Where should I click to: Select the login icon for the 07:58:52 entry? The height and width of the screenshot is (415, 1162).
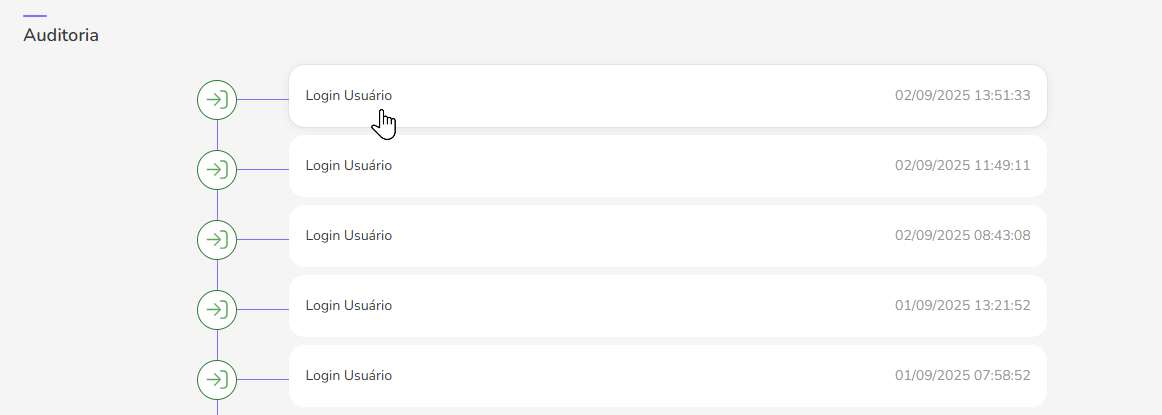click(x=217, y=380)
